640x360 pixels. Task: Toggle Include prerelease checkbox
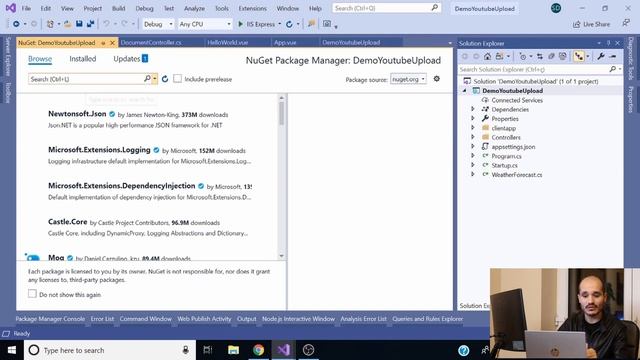178,78
